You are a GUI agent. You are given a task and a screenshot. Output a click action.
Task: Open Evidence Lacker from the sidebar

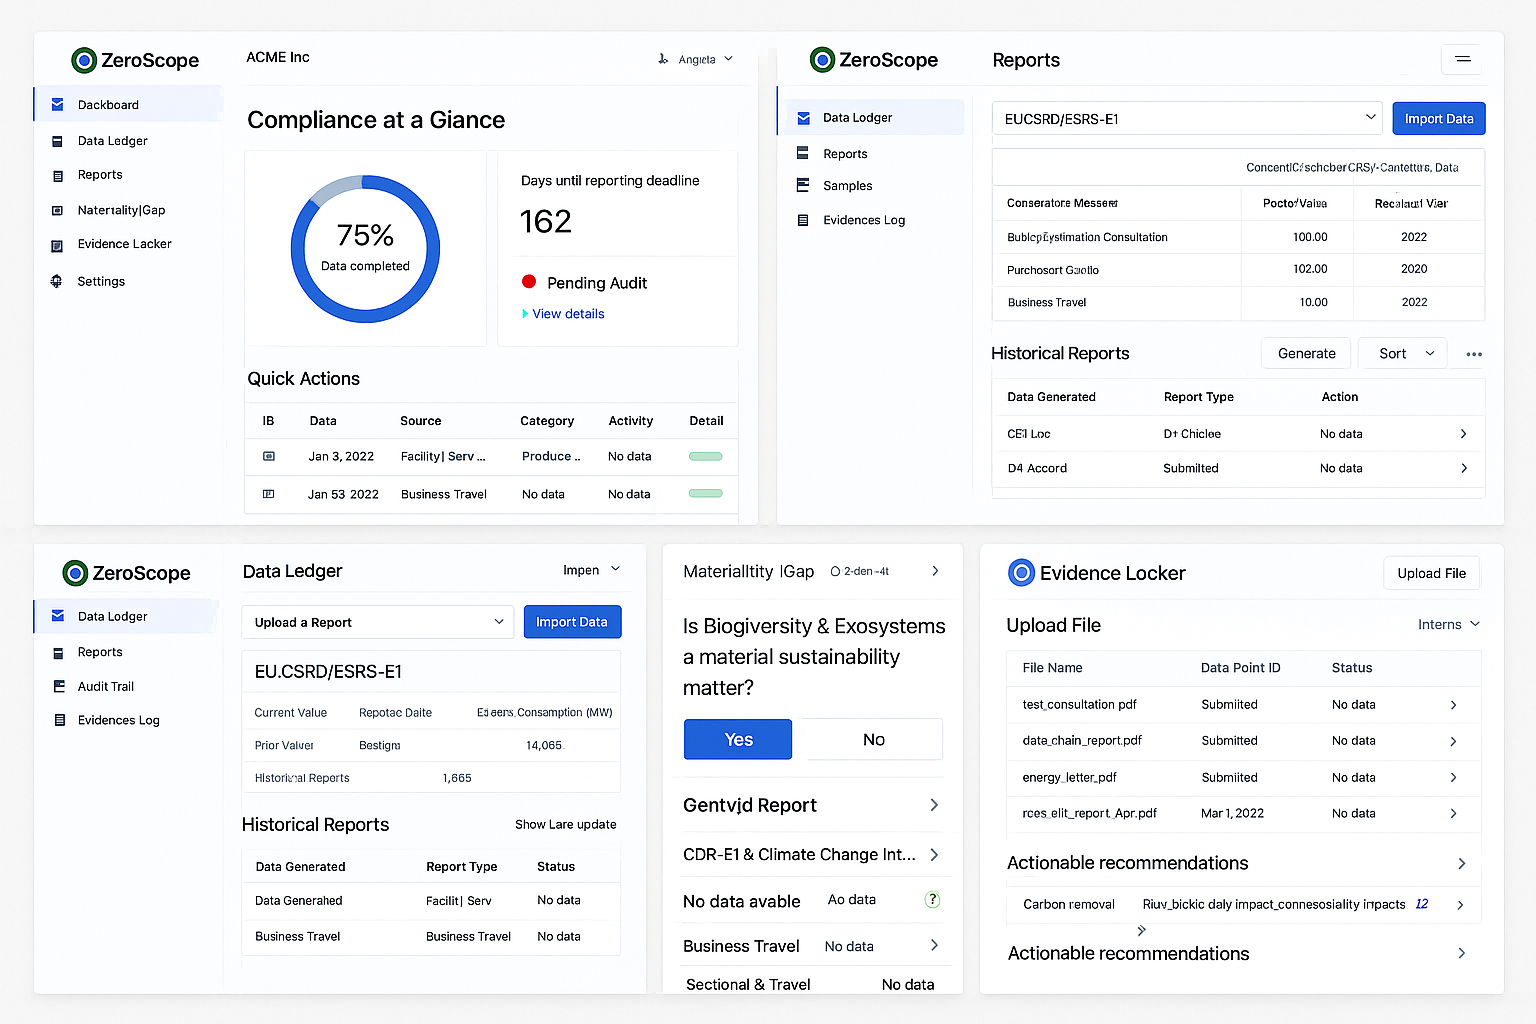(x=123, y=244)
